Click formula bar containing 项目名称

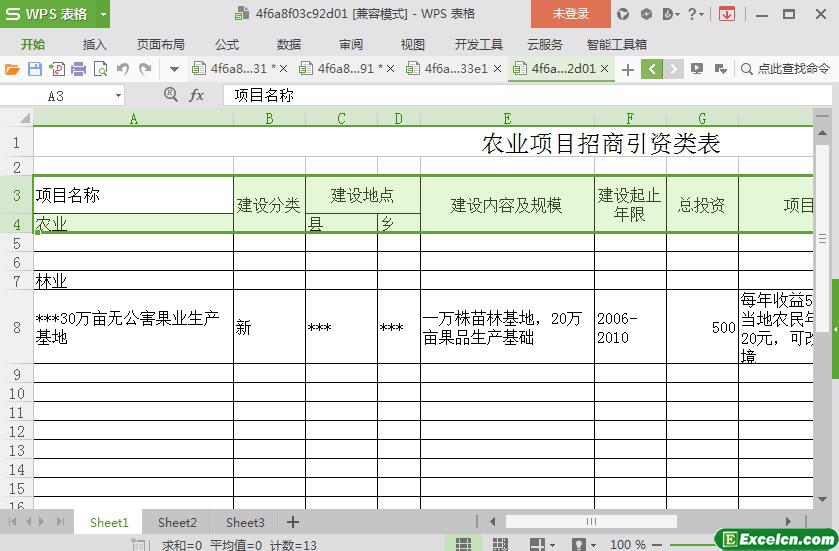[x=527, y=96]
